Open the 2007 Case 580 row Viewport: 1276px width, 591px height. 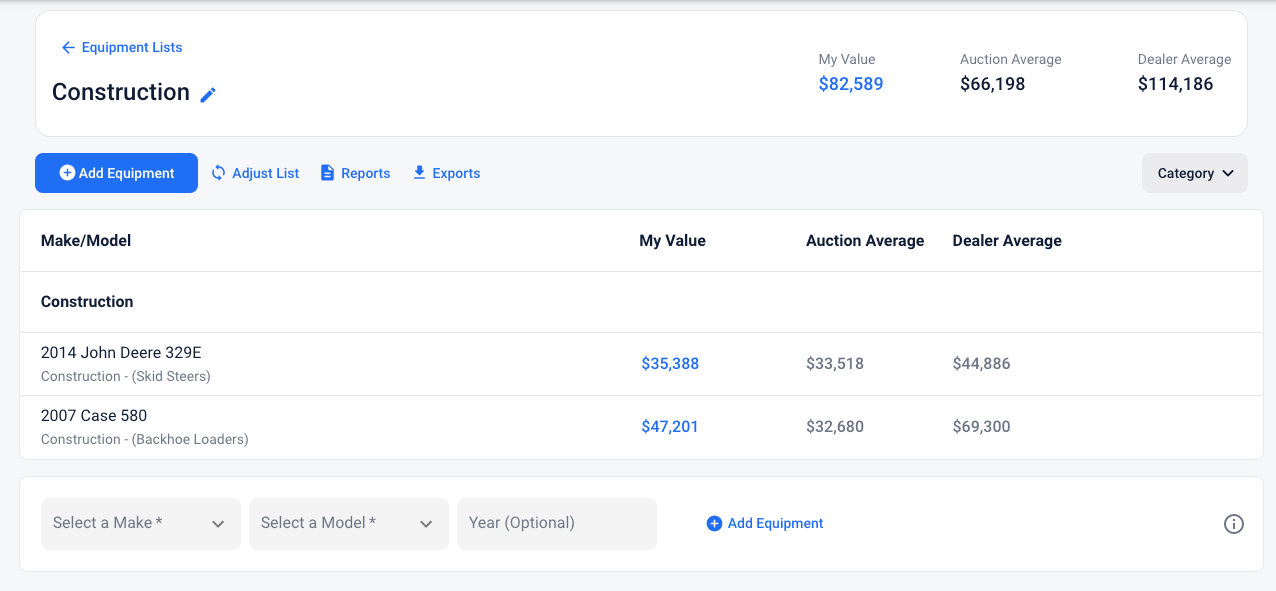pos(94,416)
